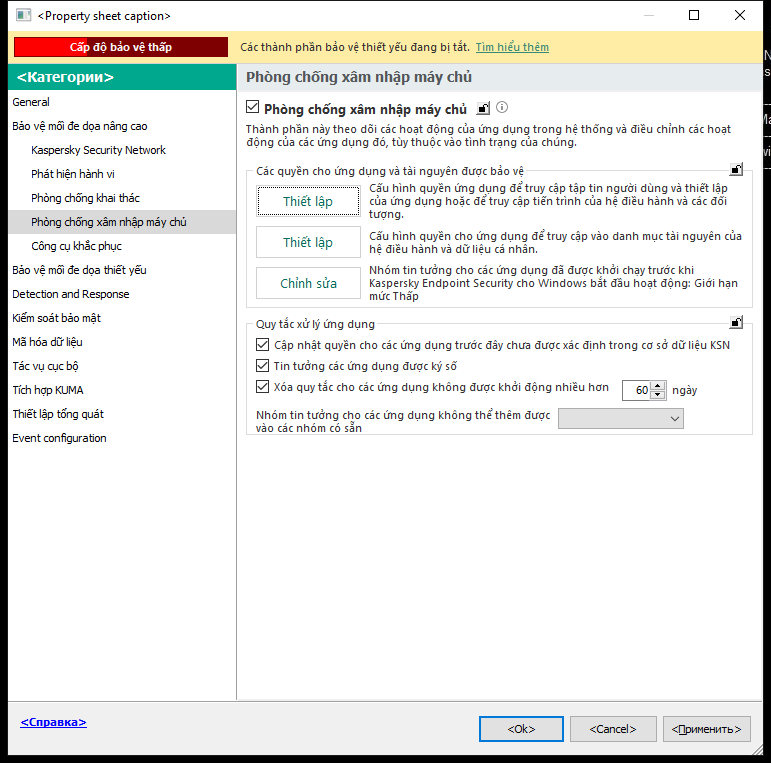
Task: Click info icon beside Phòng chống xâm nhập máy chủ
Action: tap(502, 107)
